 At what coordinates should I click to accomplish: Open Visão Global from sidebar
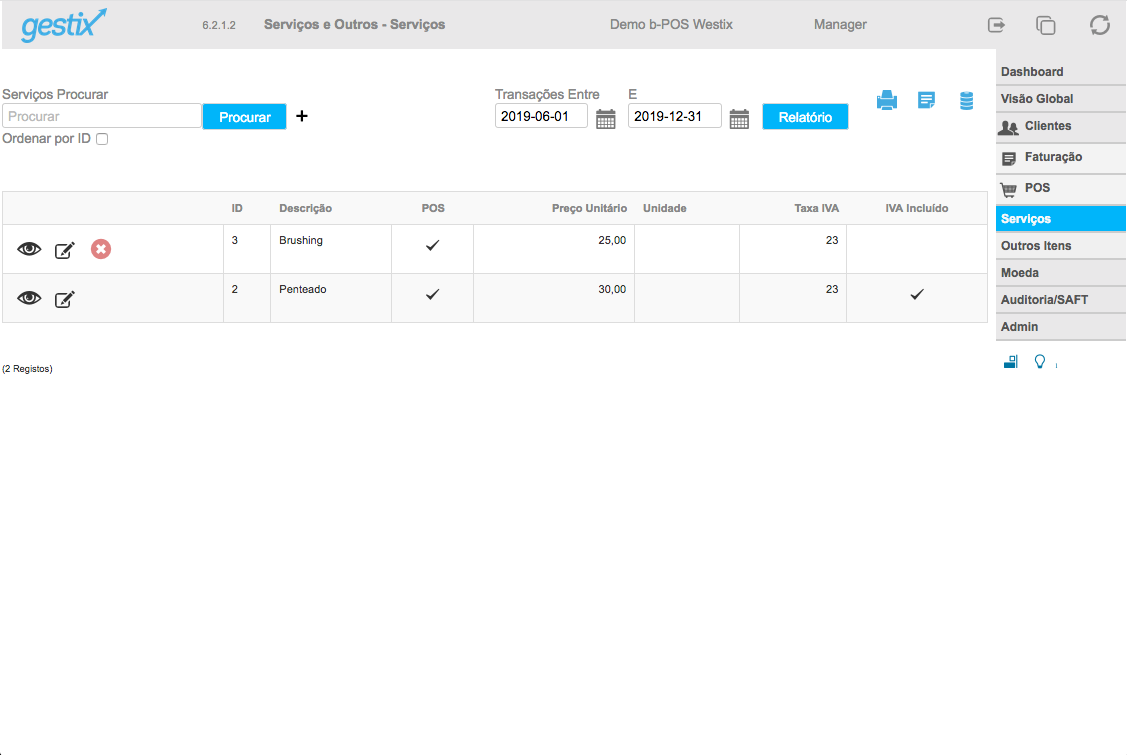[x=1061, y=99]
